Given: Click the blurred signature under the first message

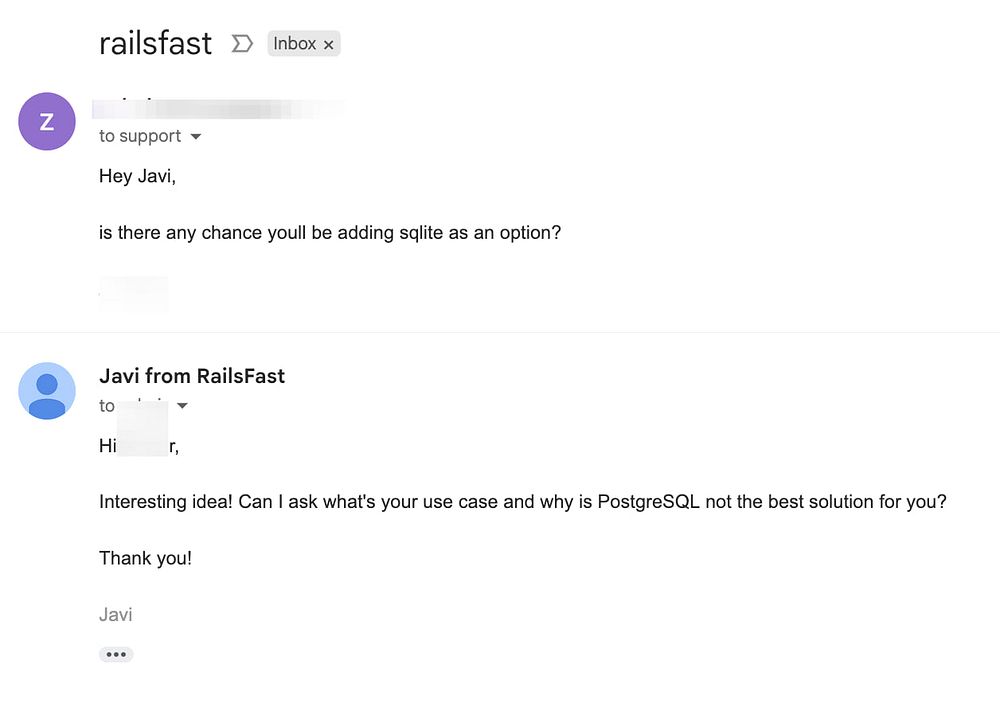Looking at the screenshot, I should (x=134, y=292).
